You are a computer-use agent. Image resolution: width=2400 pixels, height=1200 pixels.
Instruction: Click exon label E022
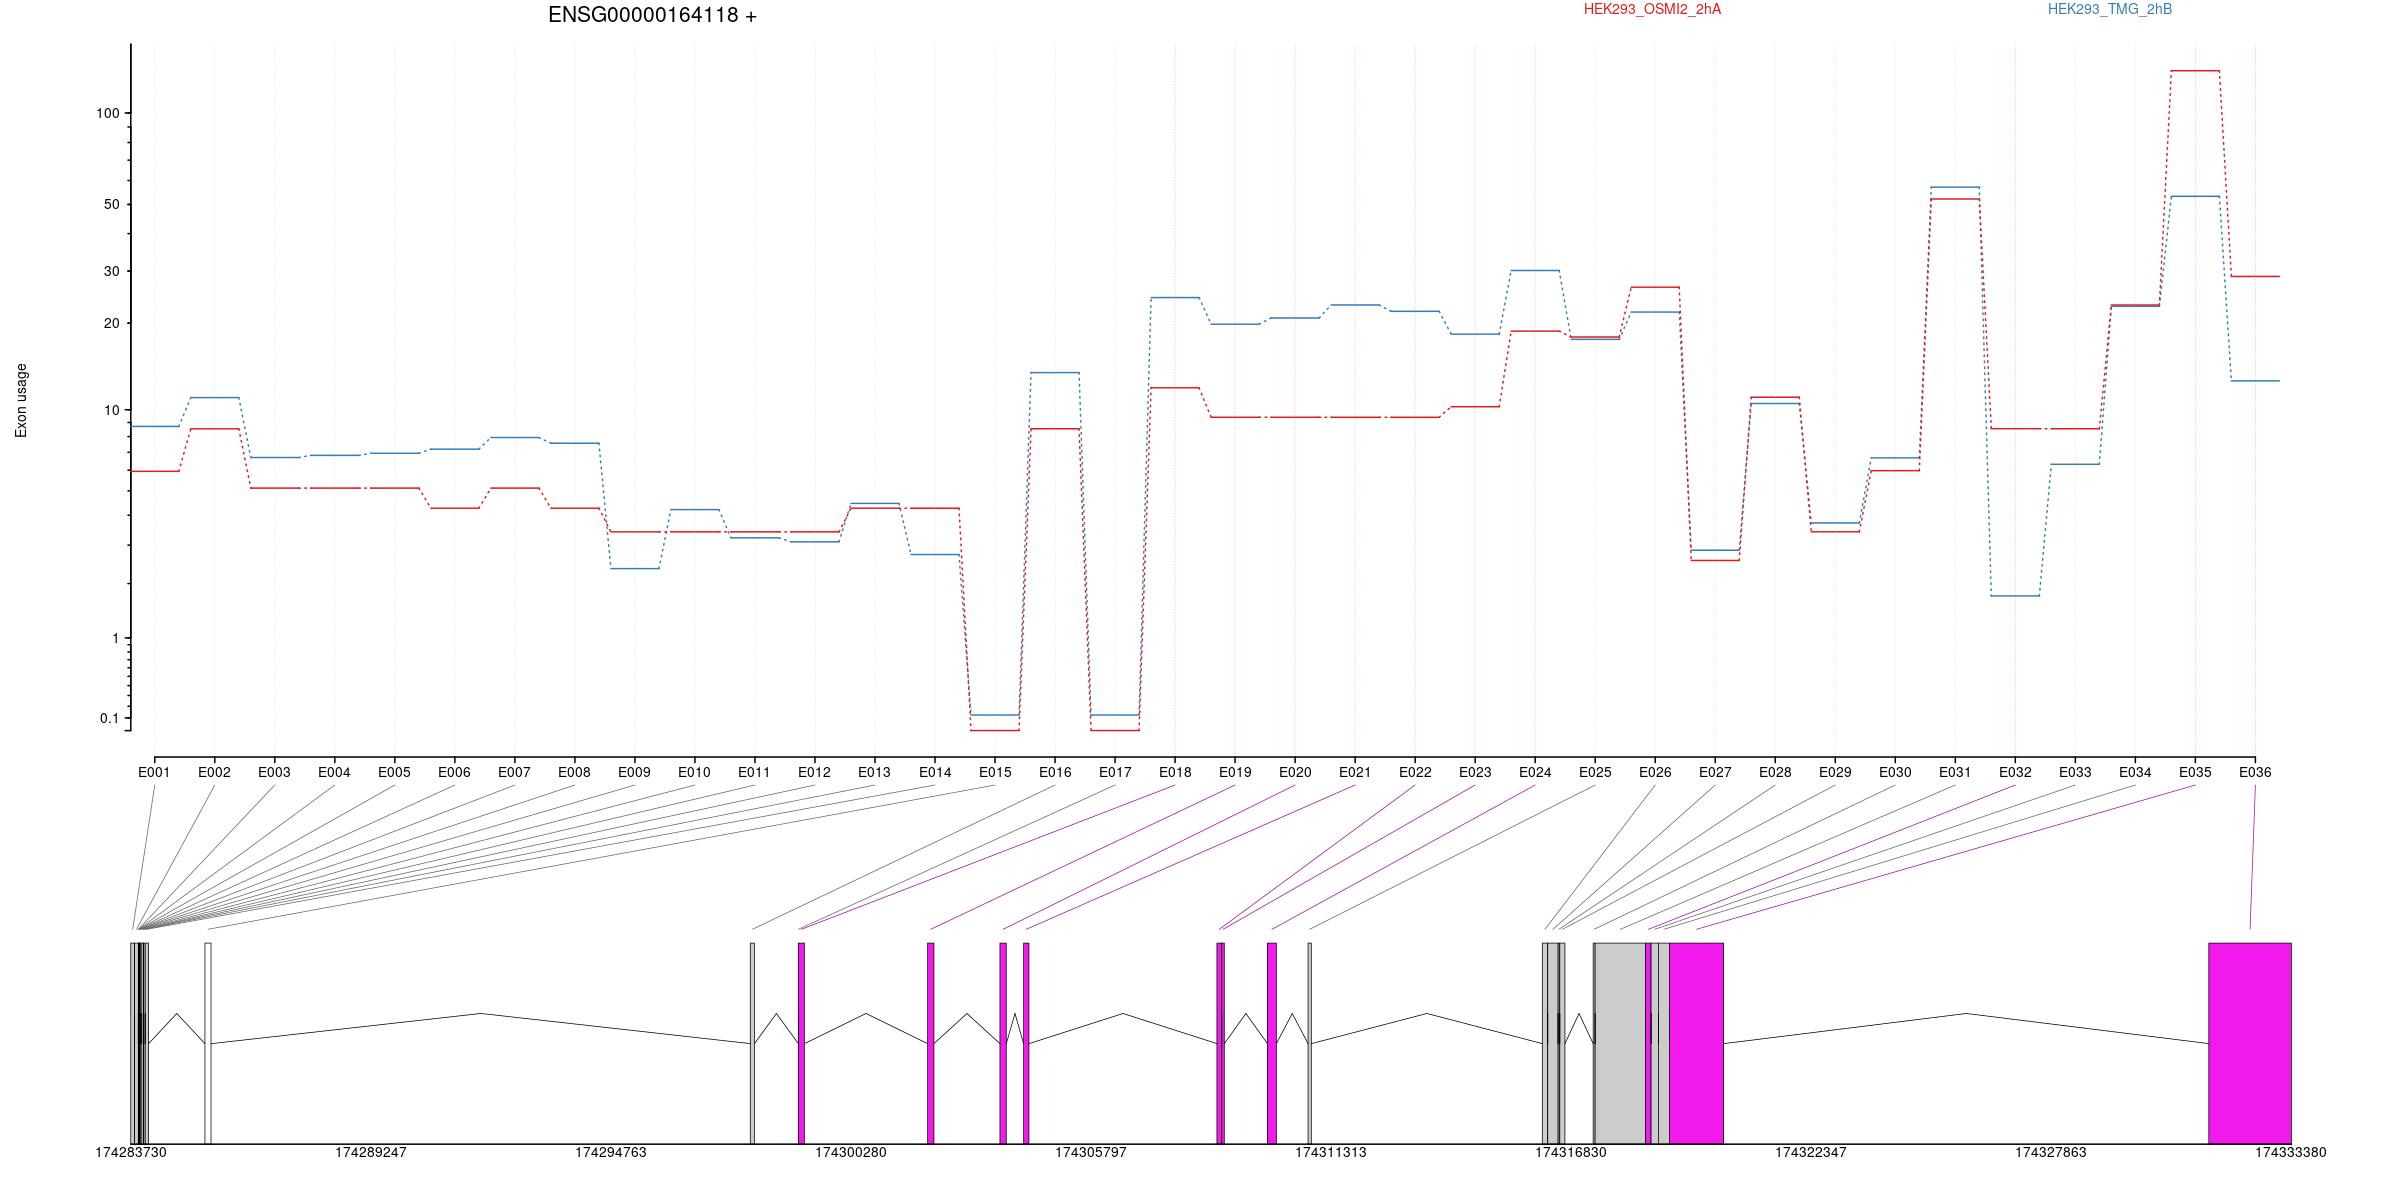[x=1415, y=772]
